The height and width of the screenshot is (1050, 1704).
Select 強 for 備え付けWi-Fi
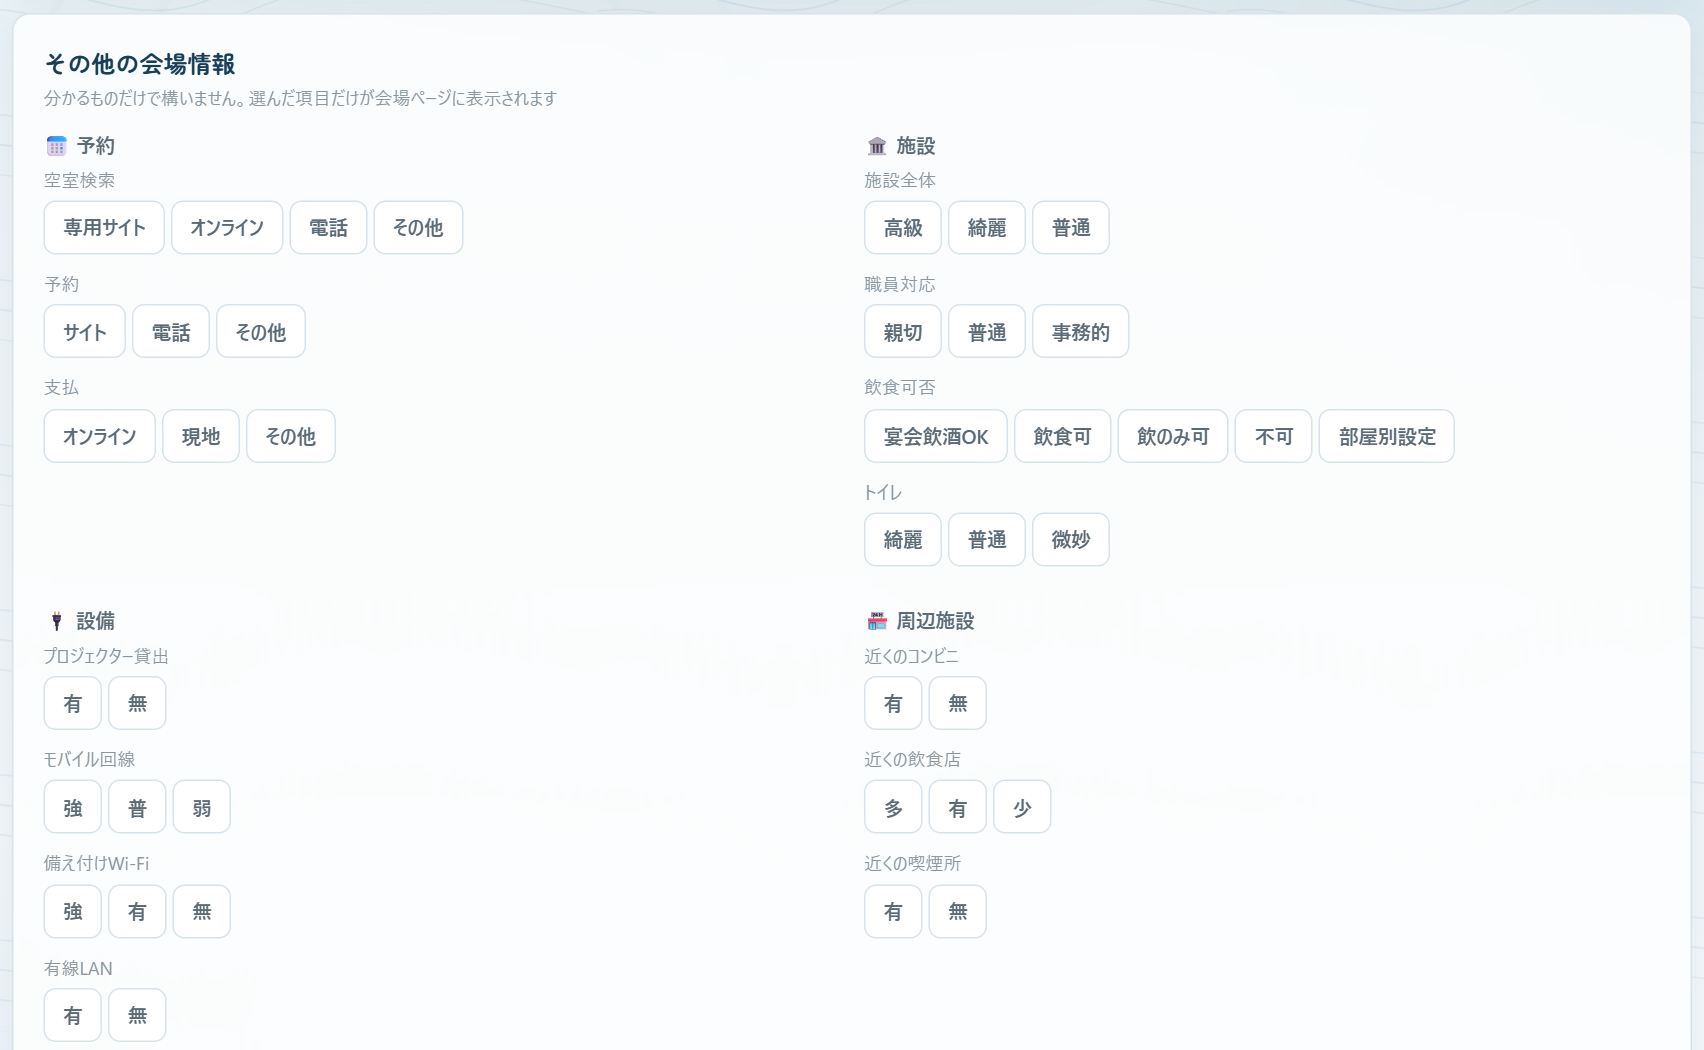73,911
